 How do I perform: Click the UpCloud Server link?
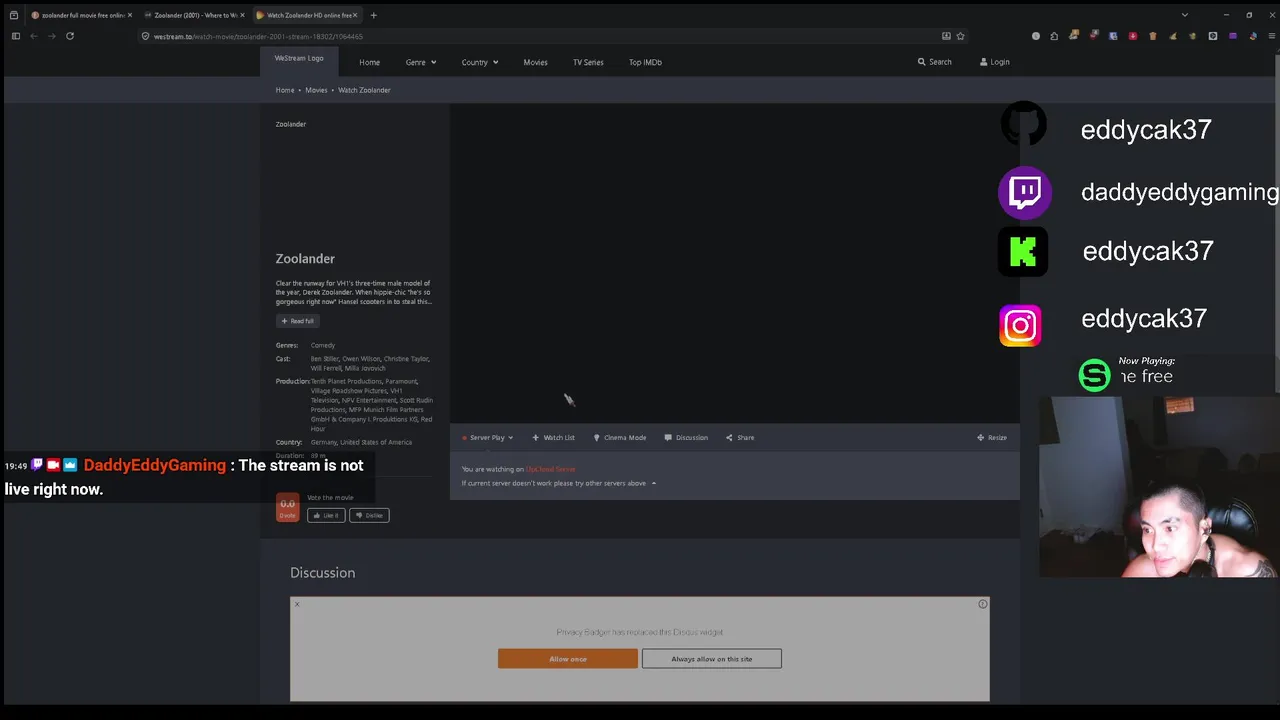coord(551,469)
